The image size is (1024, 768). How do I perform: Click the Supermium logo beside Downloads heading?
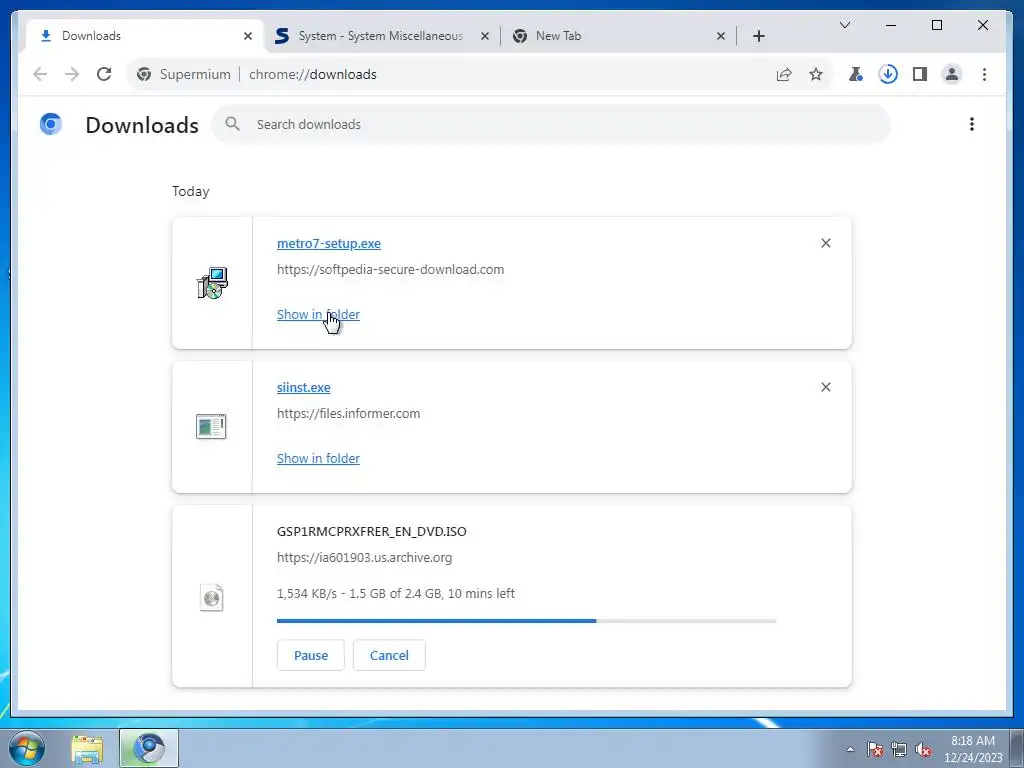pyautogui.click(x=50, y=124)
